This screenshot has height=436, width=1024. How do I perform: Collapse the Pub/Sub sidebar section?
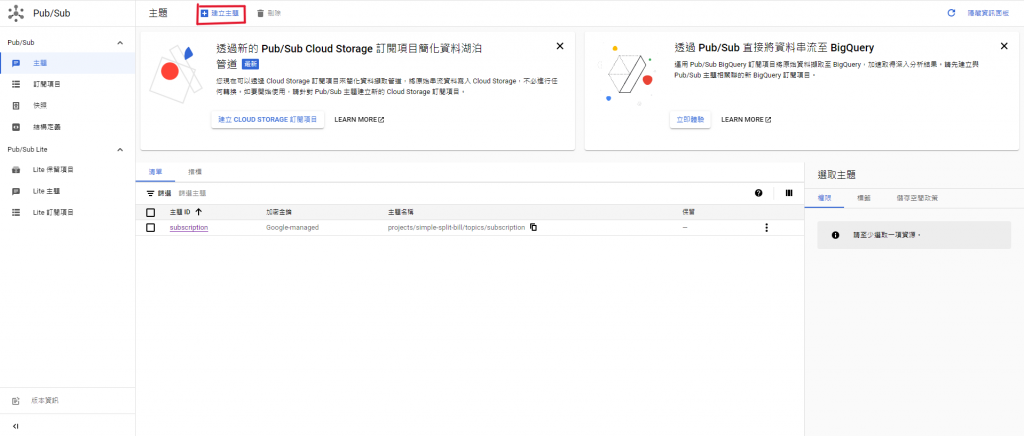[x=120, y=42]
